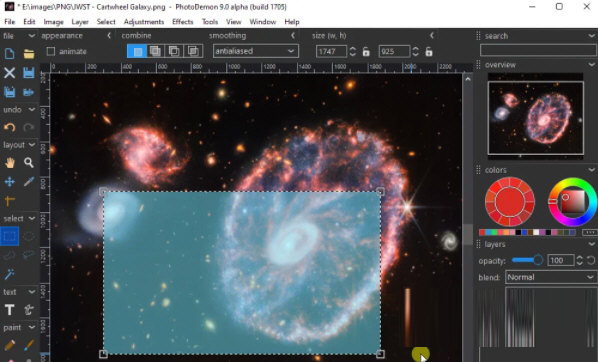Toggle the height lock icon
Image resolution: width=598 pixels, height=362 pixels.
(x=429, y=51)
